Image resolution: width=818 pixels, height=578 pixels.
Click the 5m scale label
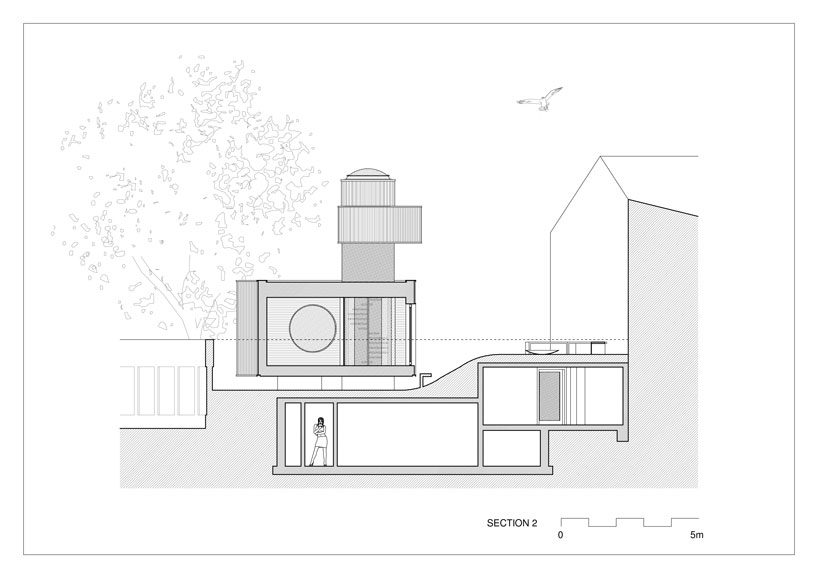click(696, 535)
